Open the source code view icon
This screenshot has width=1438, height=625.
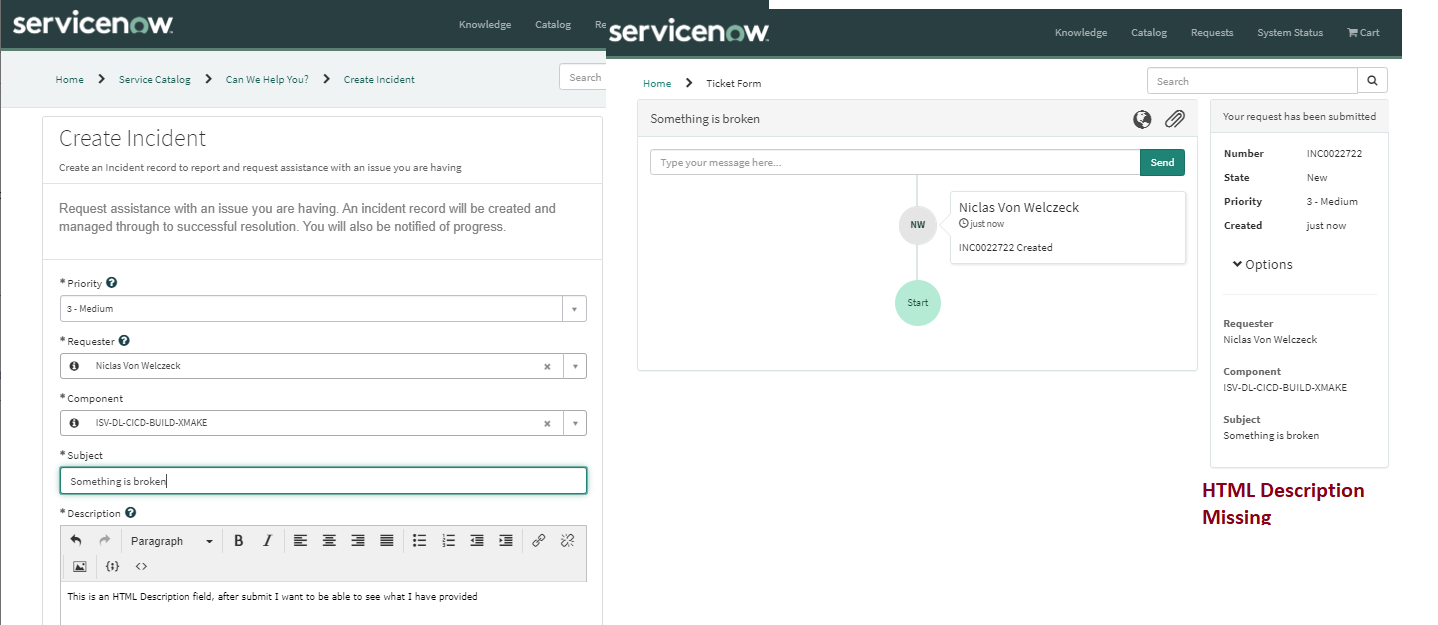click(x=141, y=566)
